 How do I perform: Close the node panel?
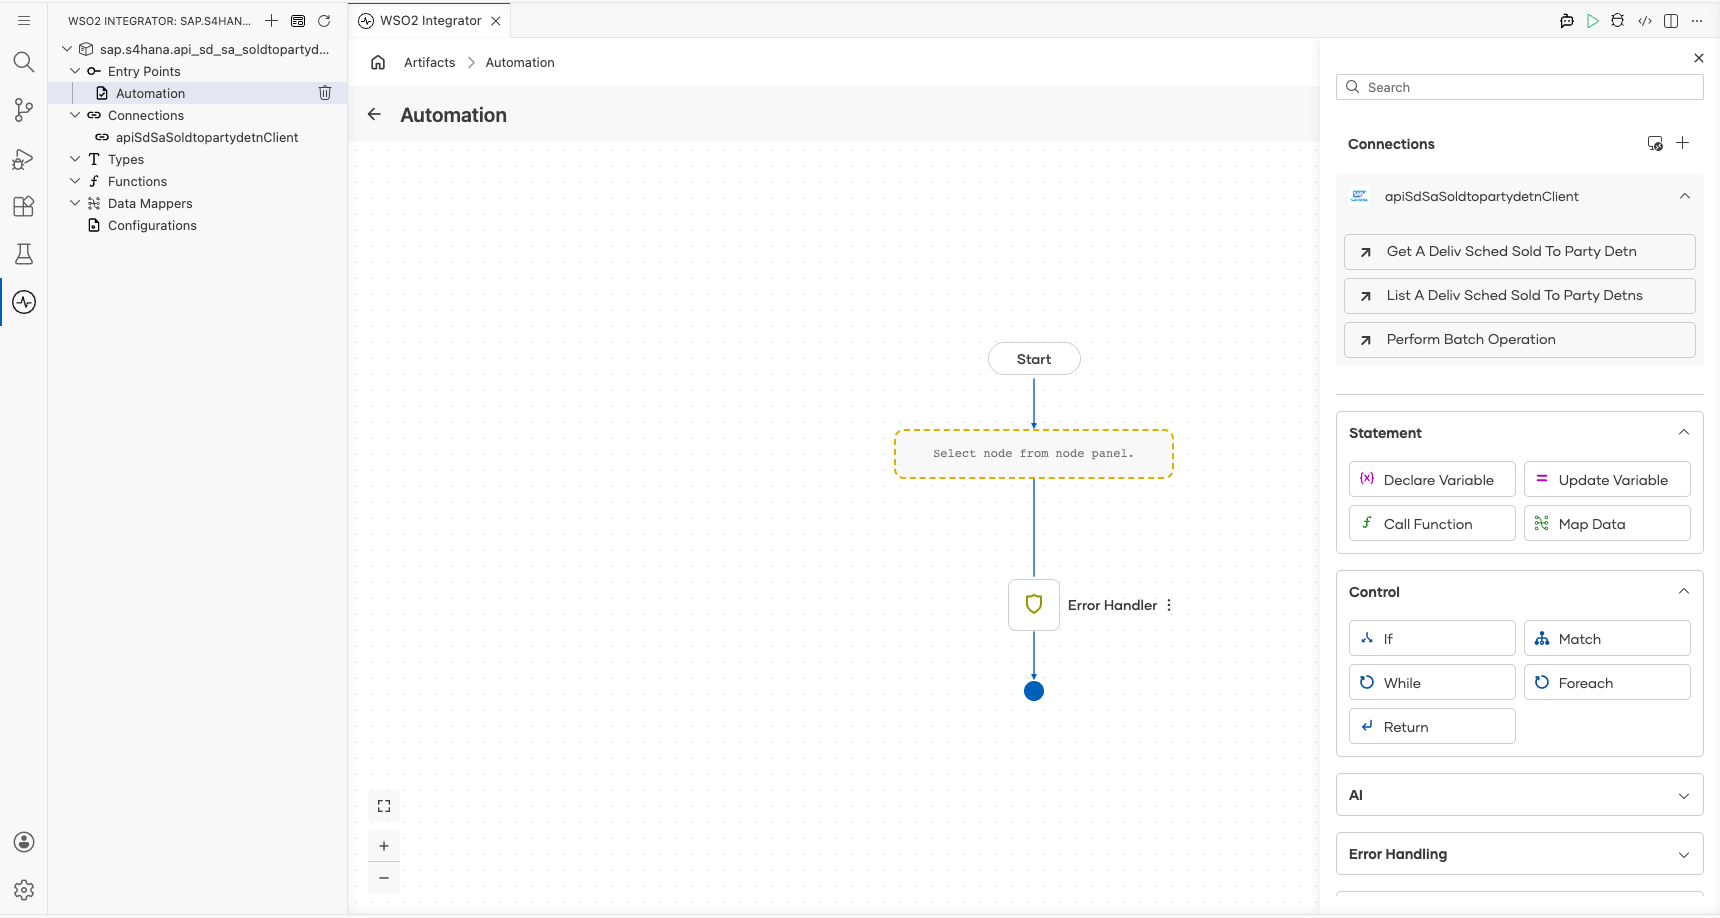pos(1699,58)
